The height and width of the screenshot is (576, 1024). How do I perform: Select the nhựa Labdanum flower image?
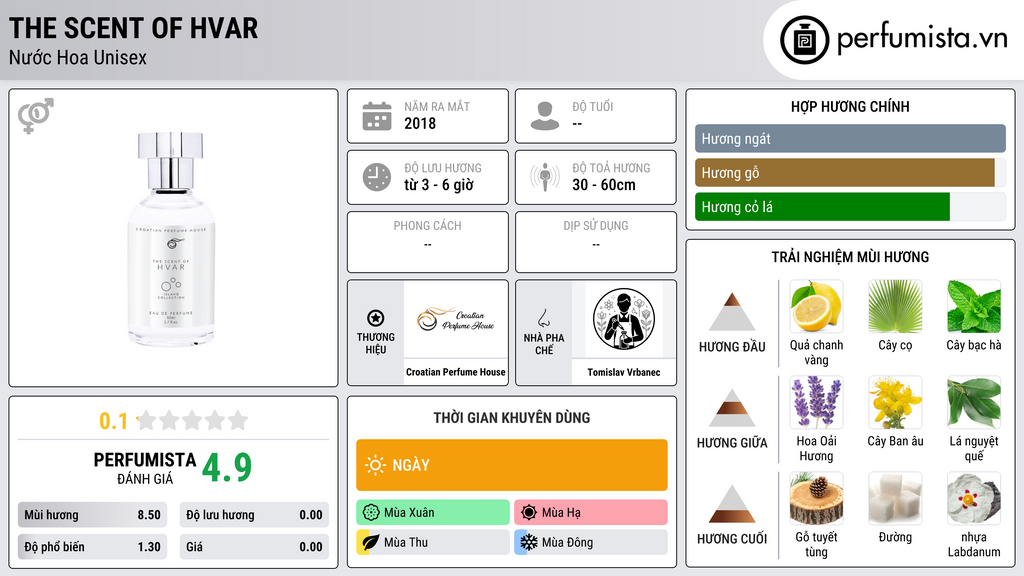click(974, 499)
